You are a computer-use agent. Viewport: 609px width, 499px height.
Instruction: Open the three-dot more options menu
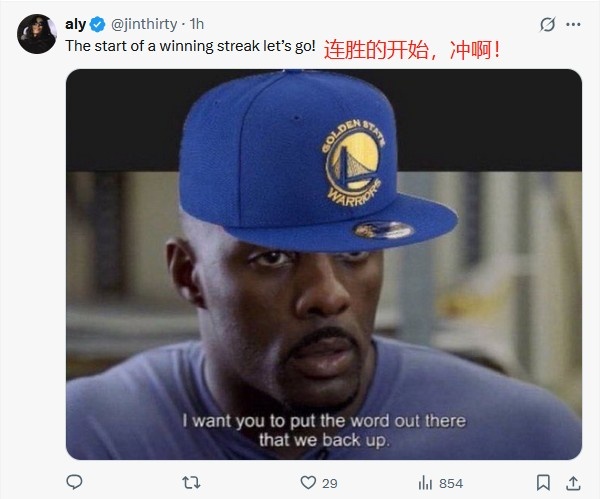click(573, 24)
